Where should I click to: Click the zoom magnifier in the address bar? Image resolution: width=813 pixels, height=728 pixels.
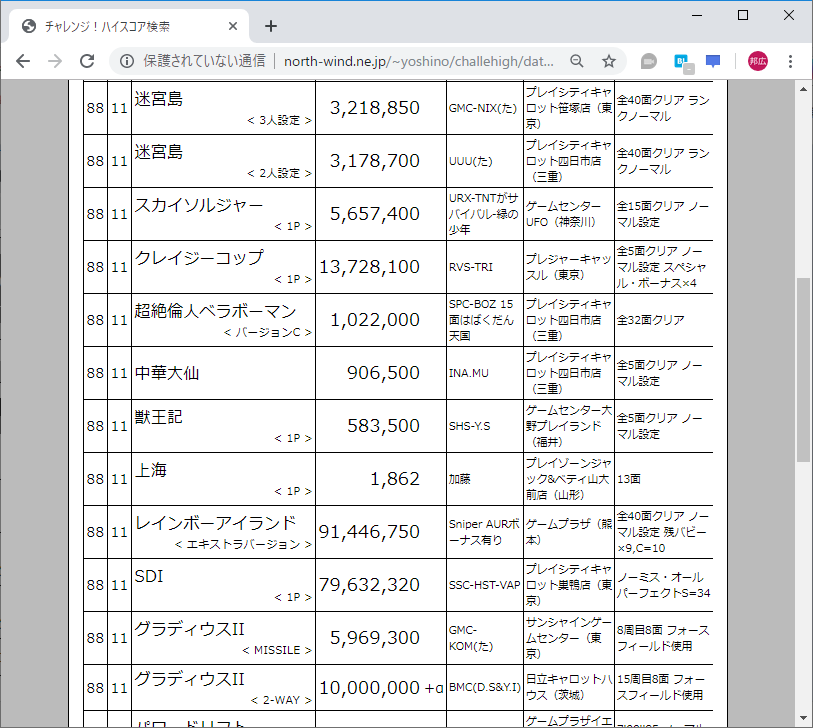click(x=577, y=61)
